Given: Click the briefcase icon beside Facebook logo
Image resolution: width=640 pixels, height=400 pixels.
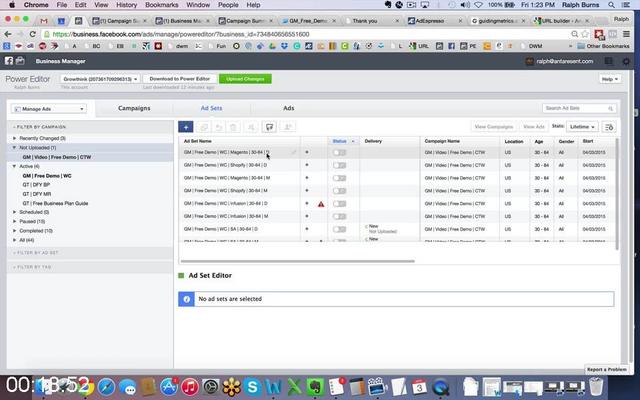Looking at the screenshot, I should [x=20, y=61].
